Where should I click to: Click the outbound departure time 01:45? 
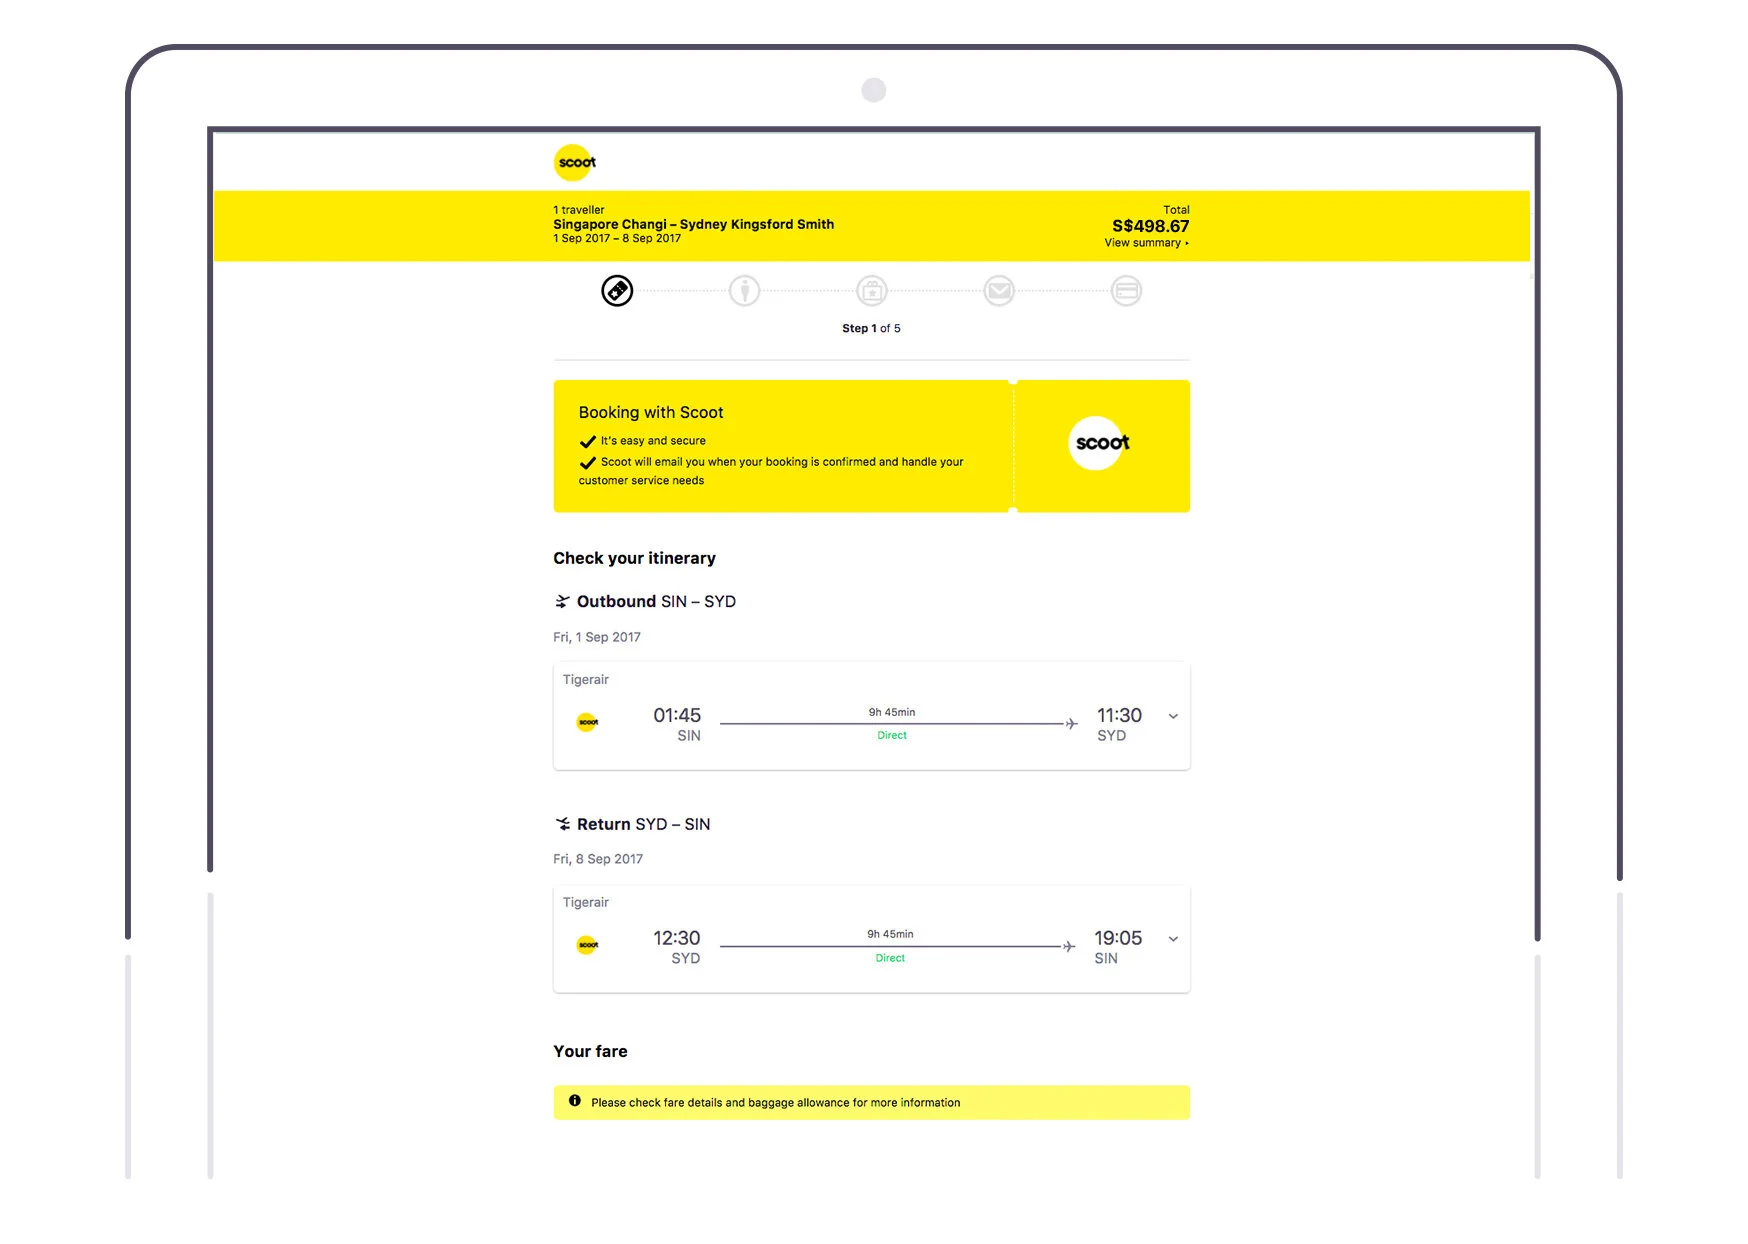click(677, 715)
